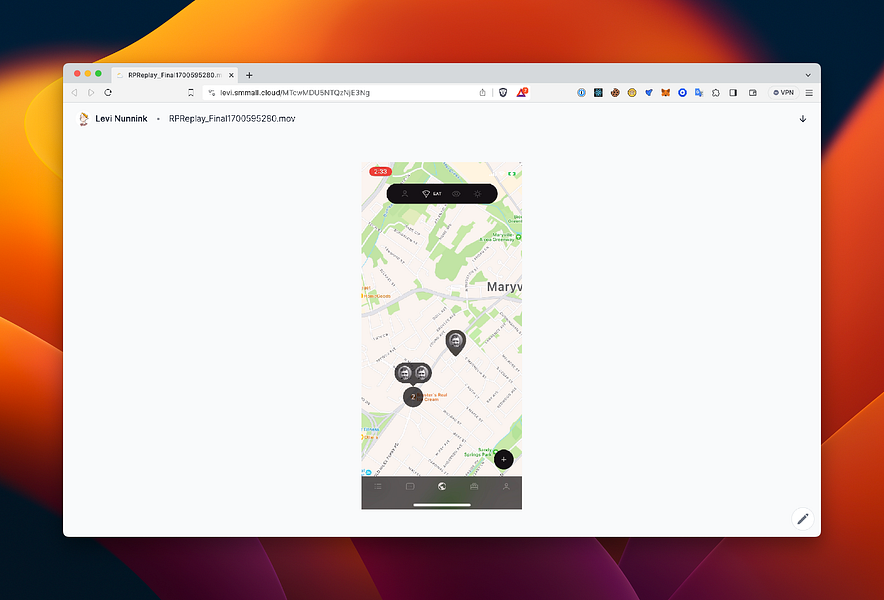Expand the tab list chevron

pyautogui.click(x=808, y=75)
